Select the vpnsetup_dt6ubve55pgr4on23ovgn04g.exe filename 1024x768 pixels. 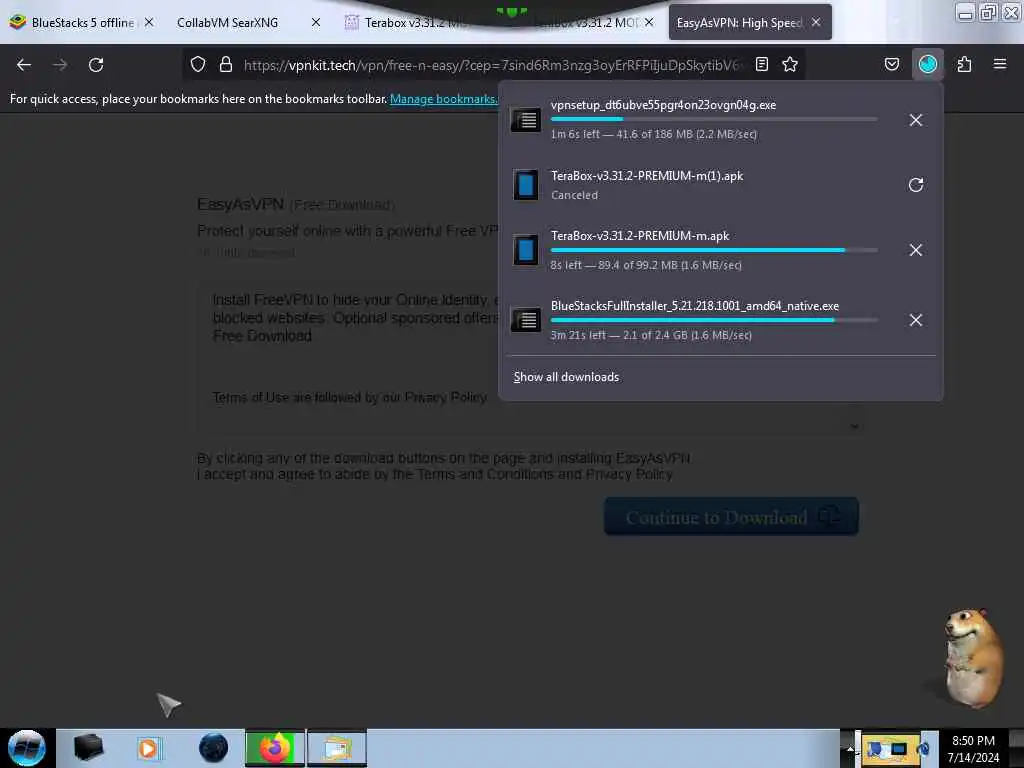coord(663,105)
